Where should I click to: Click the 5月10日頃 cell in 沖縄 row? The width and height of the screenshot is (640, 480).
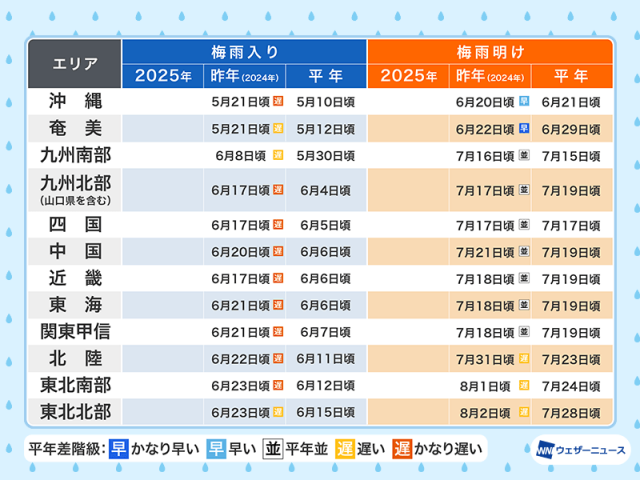point(326,102)
